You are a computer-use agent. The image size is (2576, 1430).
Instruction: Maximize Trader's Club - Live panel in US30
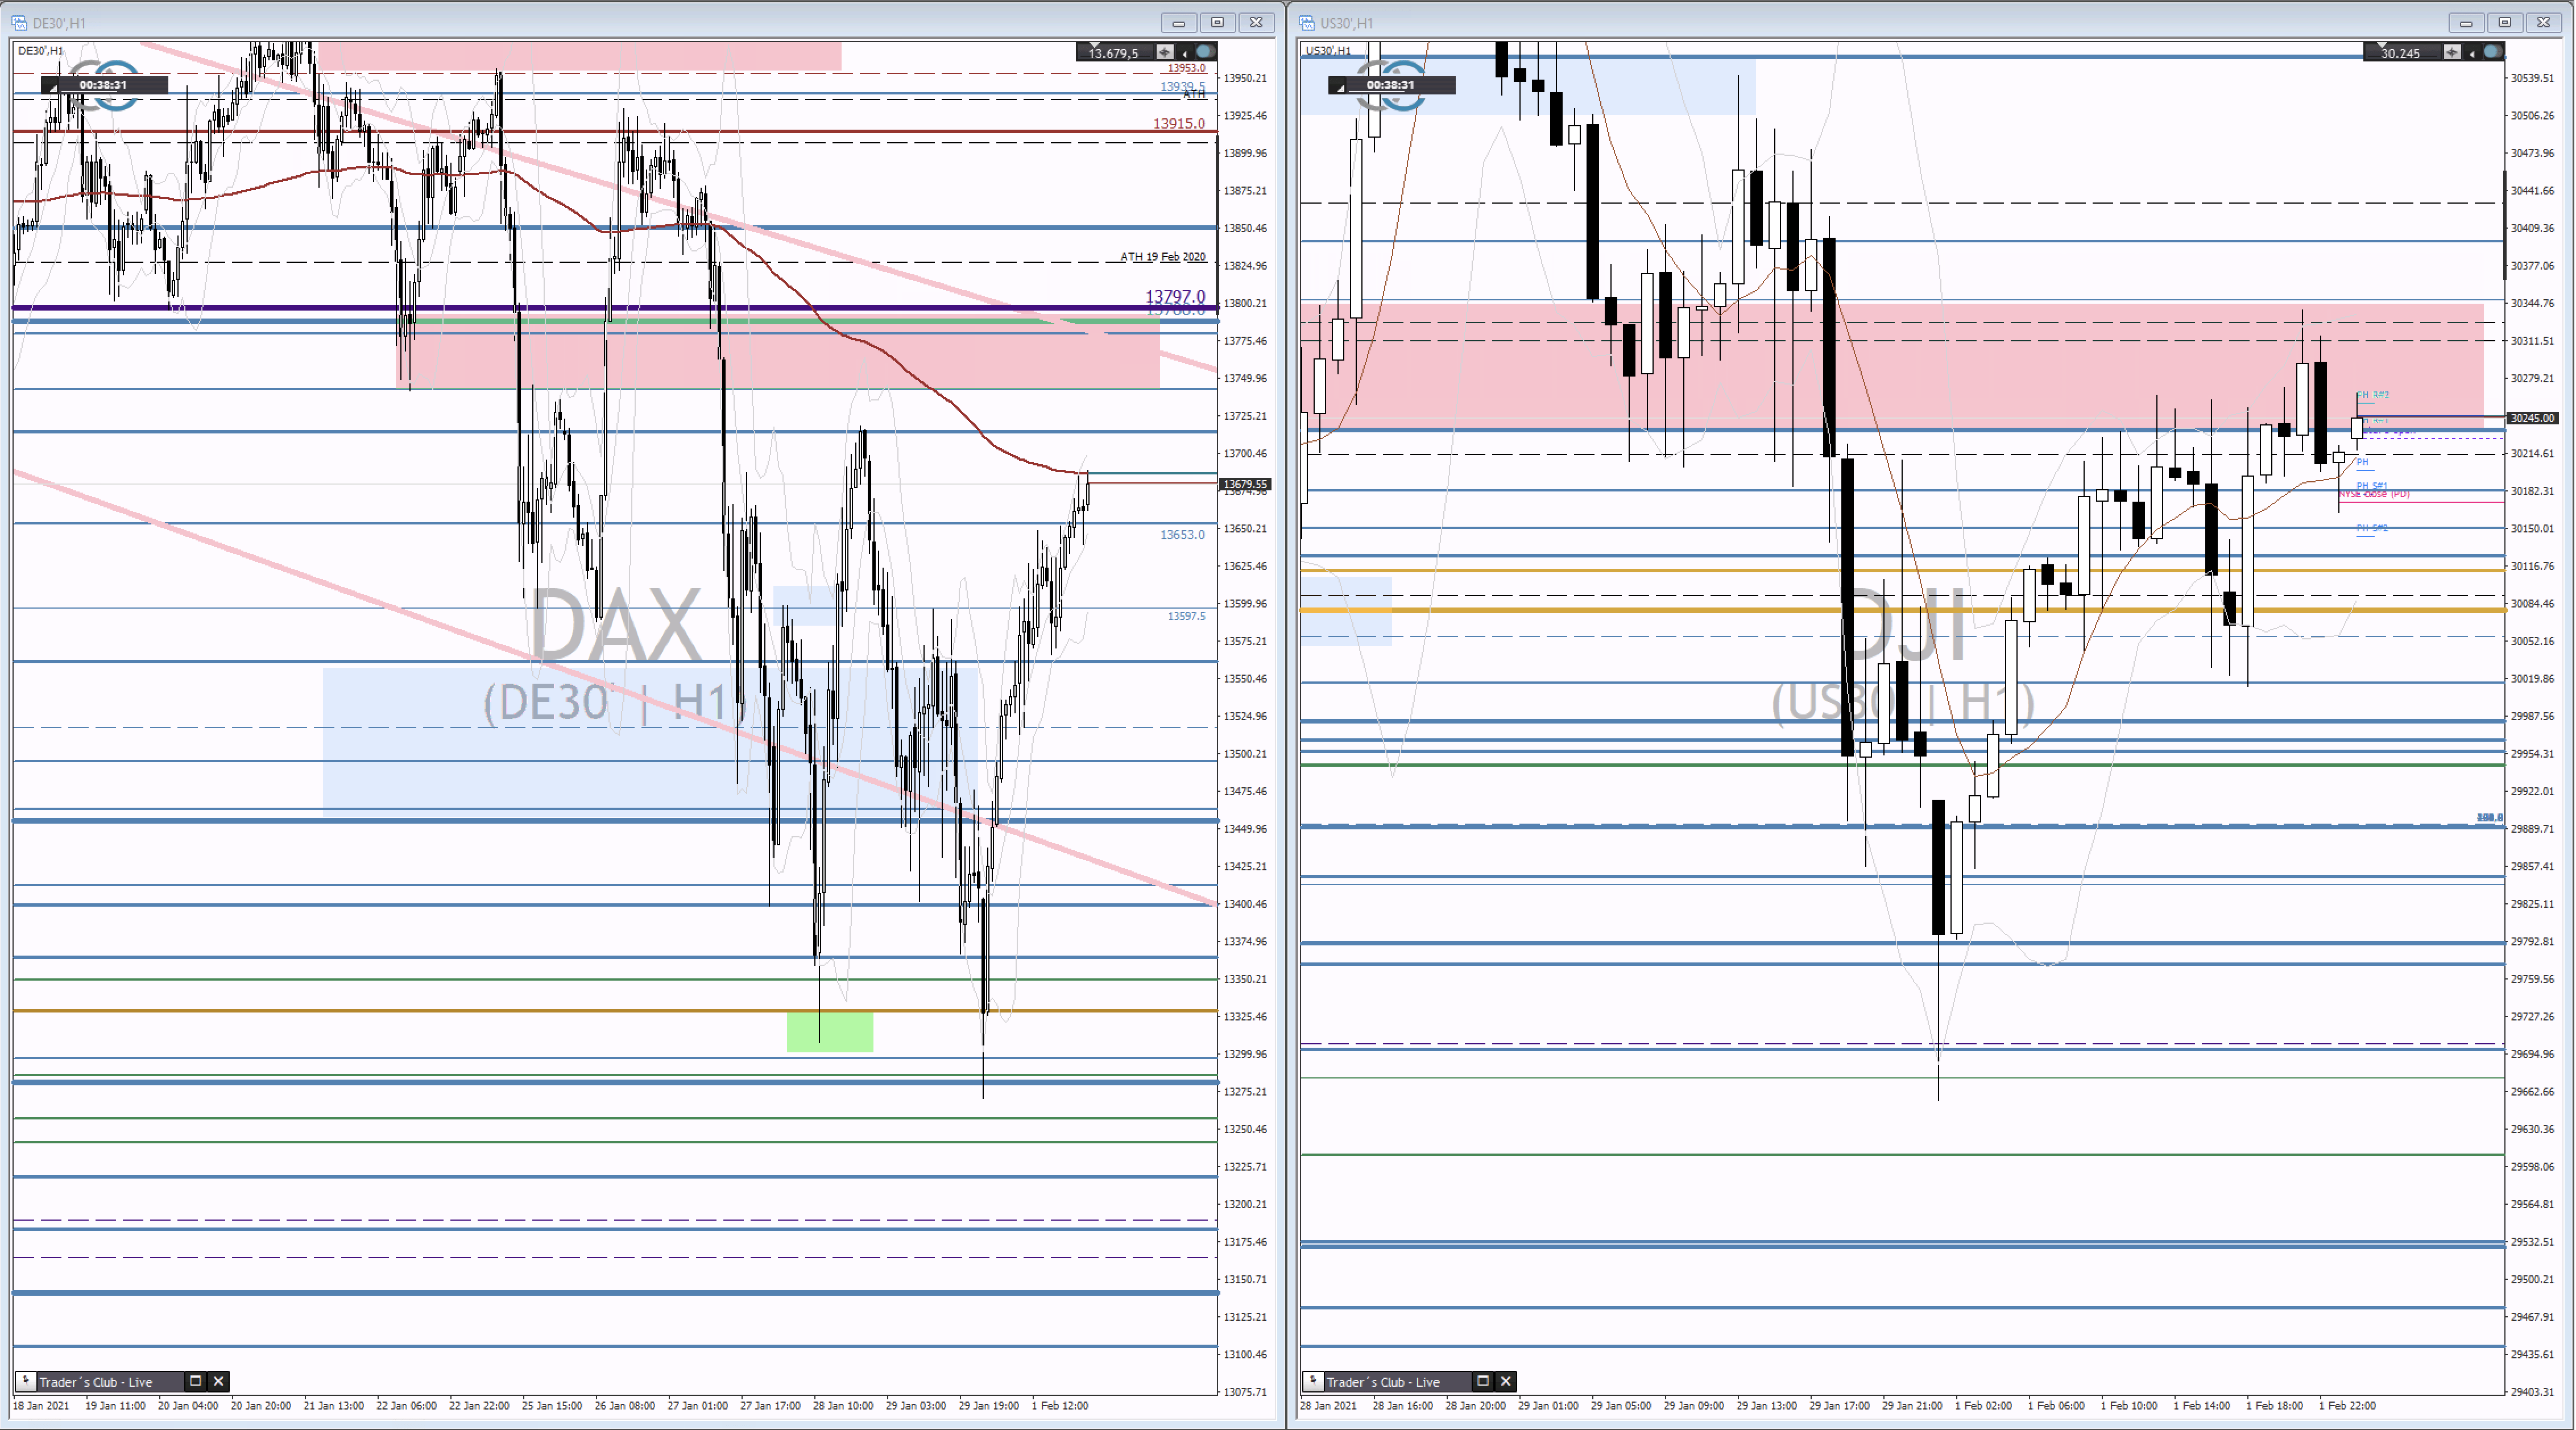[x=1483, y=1381]
